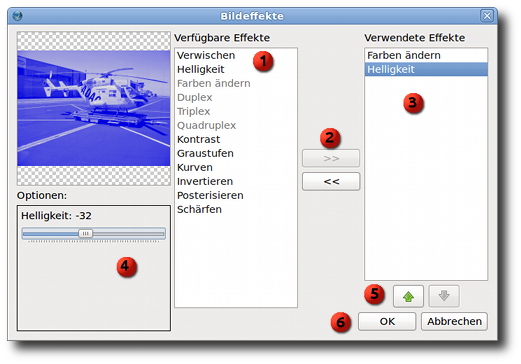Click the Abbrechen button

(454, 321)
